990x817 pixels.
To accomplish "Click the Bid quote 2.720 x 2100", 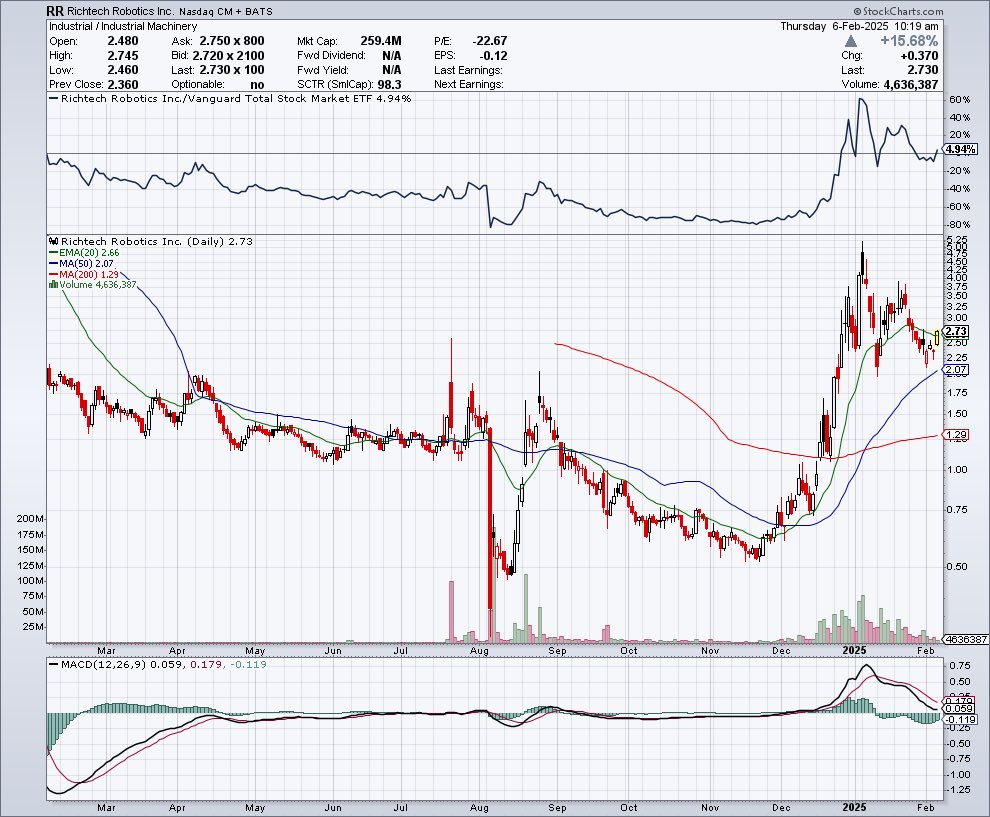I will [229, 56].
